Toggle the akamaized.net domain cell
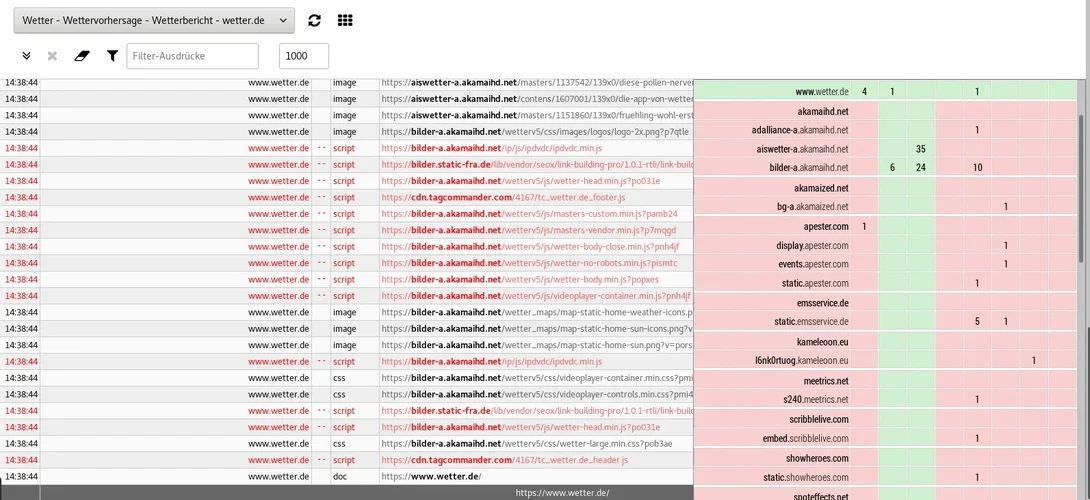Viewport: 1090px width, 500px height. coord(772,188)
